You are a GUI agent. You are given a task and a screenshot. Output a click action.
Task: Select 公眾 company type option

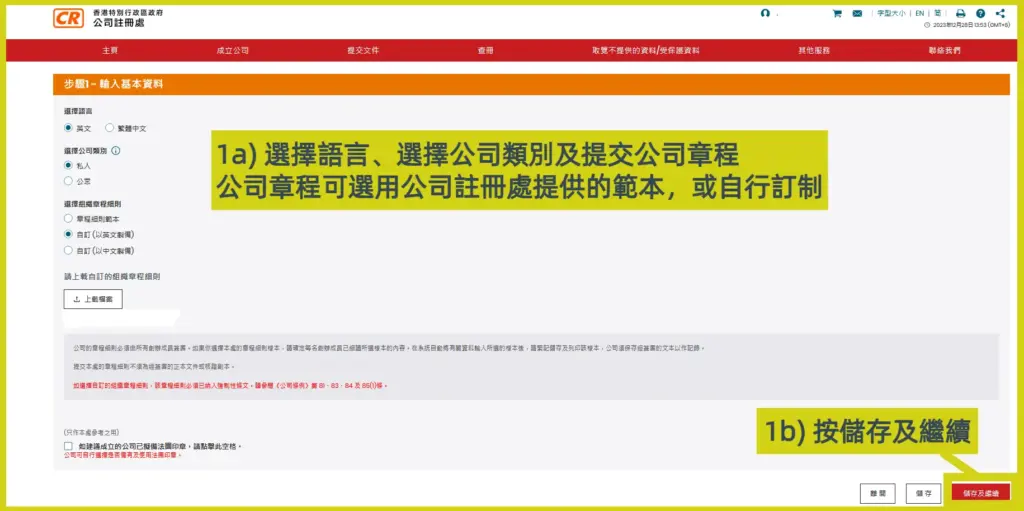[x=68, y=181]
